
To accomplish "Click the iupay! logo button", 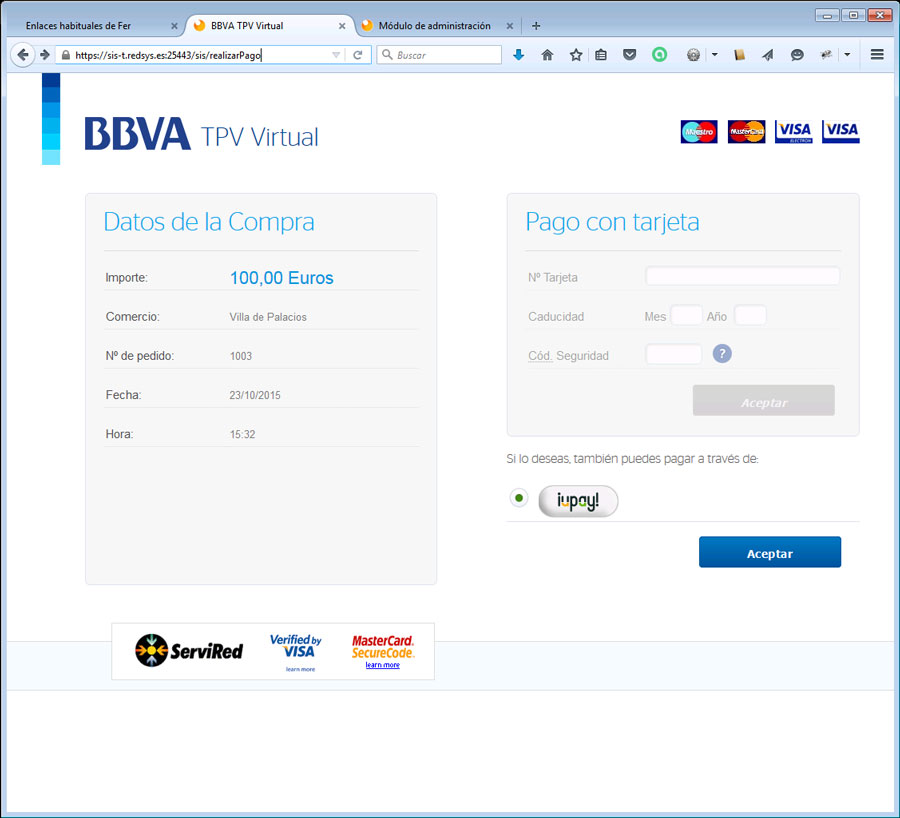I will 578,501.
